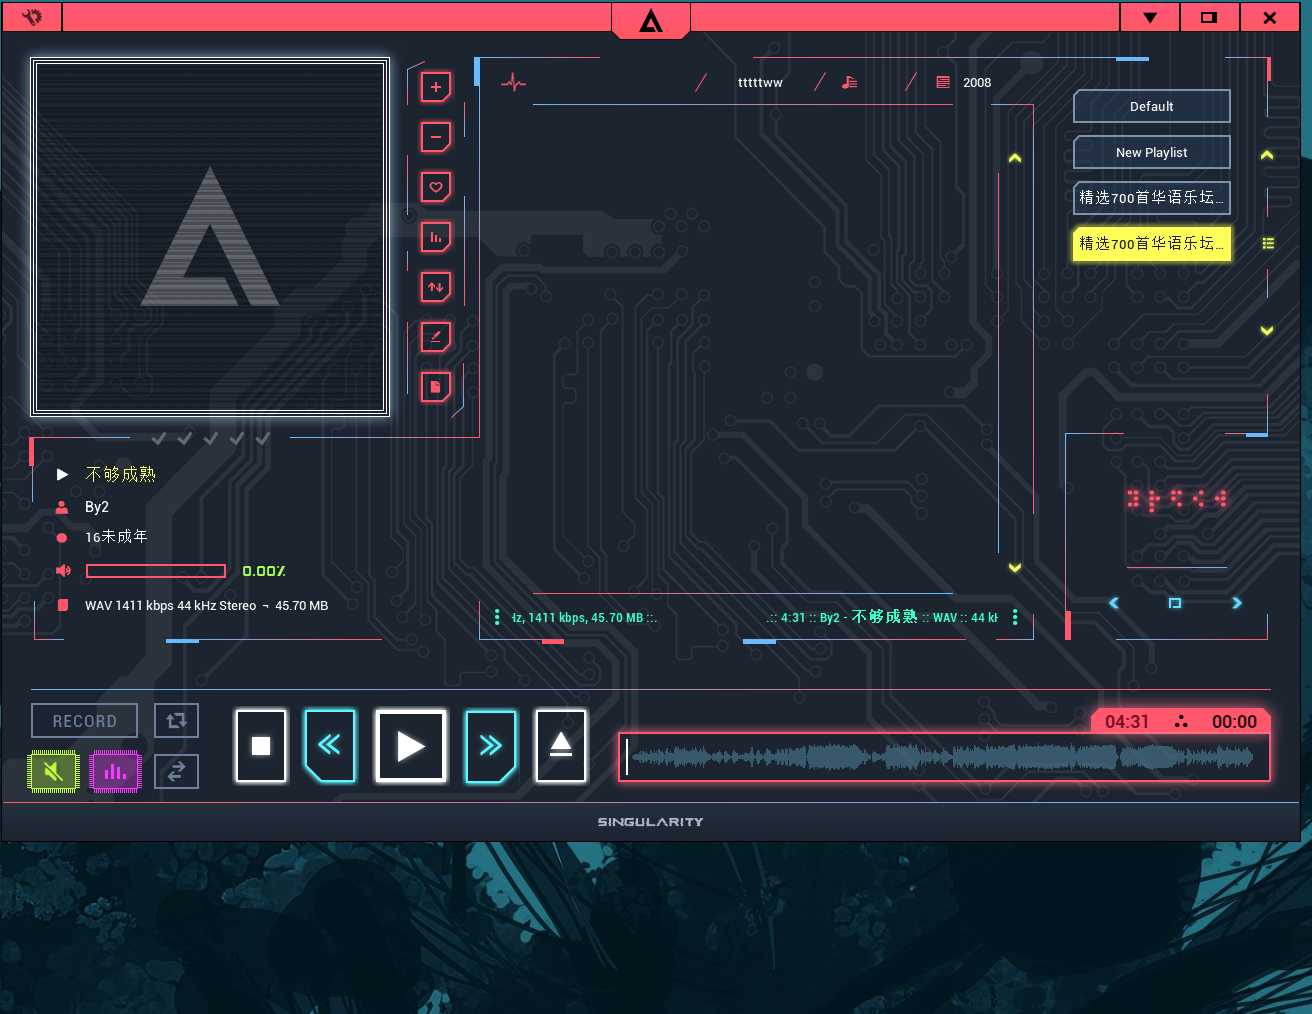
Task: Expand playlist list with yellow down chevron
Action: click(x=1267, y=330)
